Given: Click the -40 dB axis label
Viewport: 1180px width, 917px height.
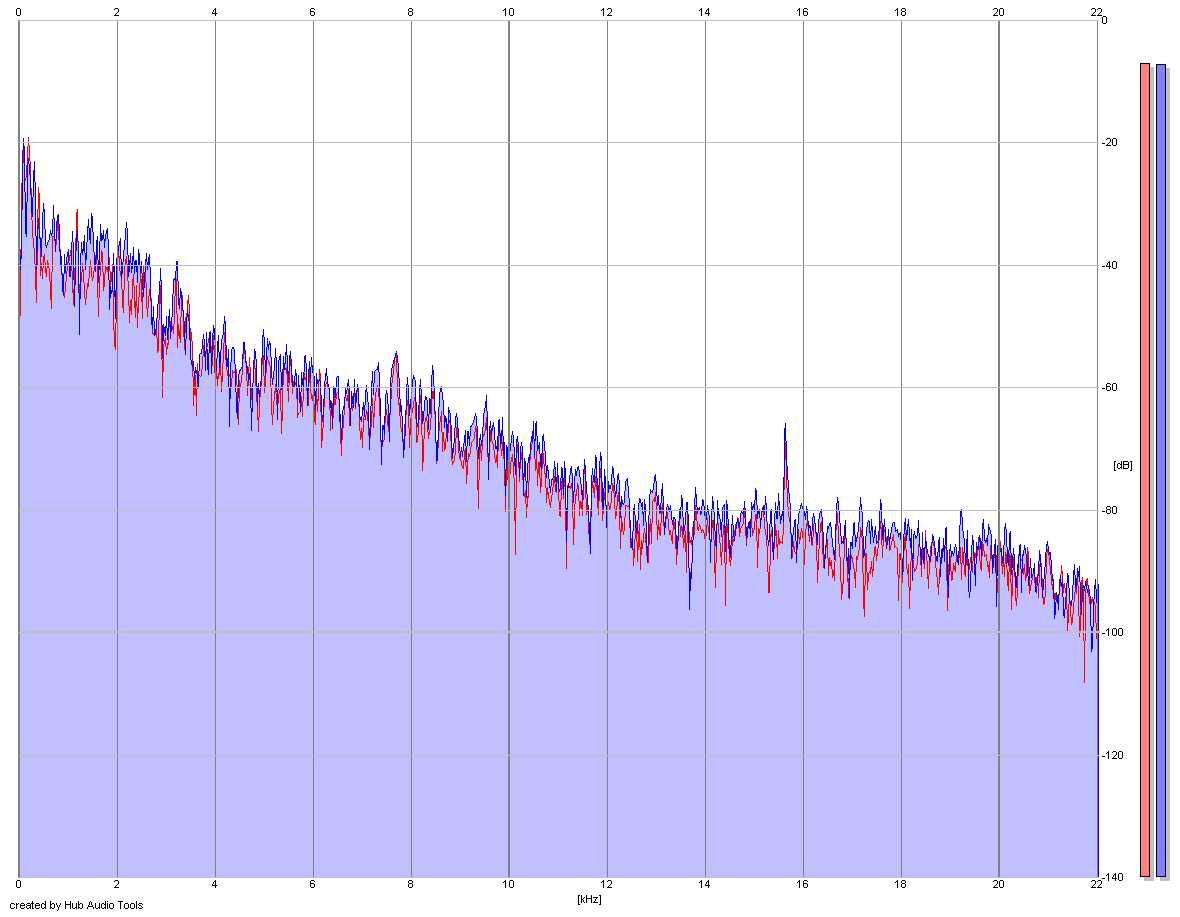Looking at the screenshot, I should (x=1110, y=265).
